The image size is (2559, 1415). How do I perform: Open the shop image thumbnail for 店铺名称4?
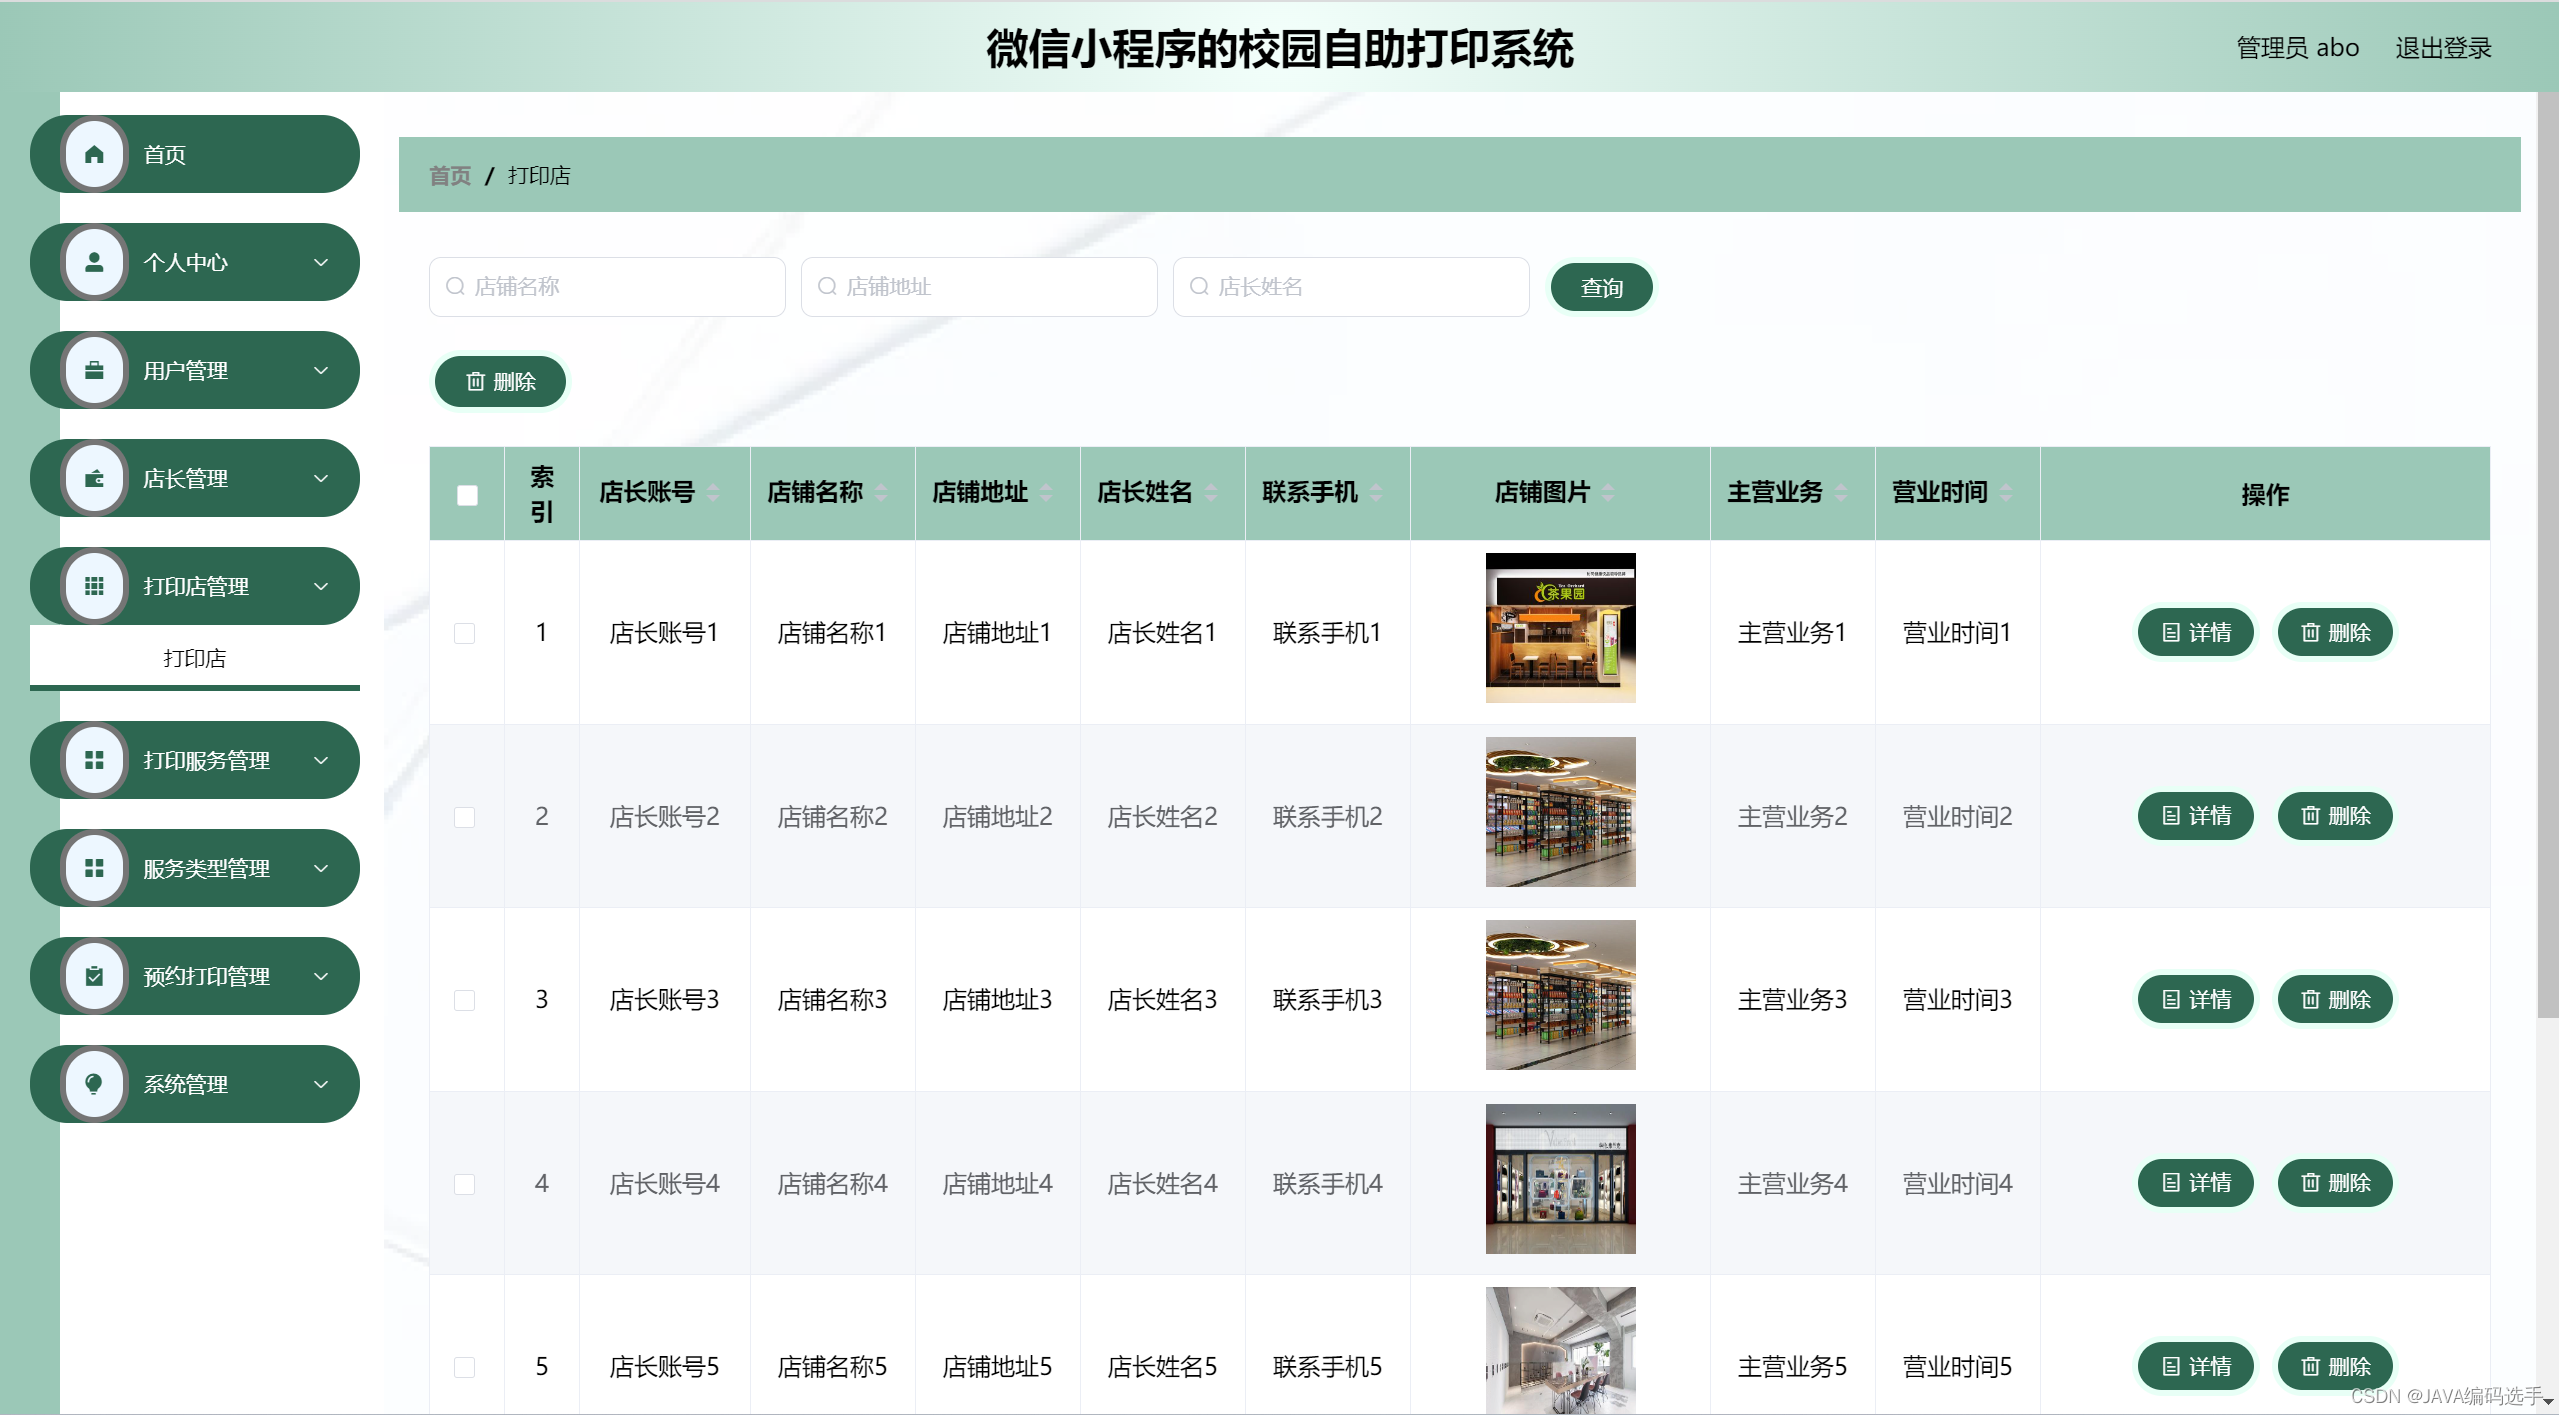(1560, 1179)
